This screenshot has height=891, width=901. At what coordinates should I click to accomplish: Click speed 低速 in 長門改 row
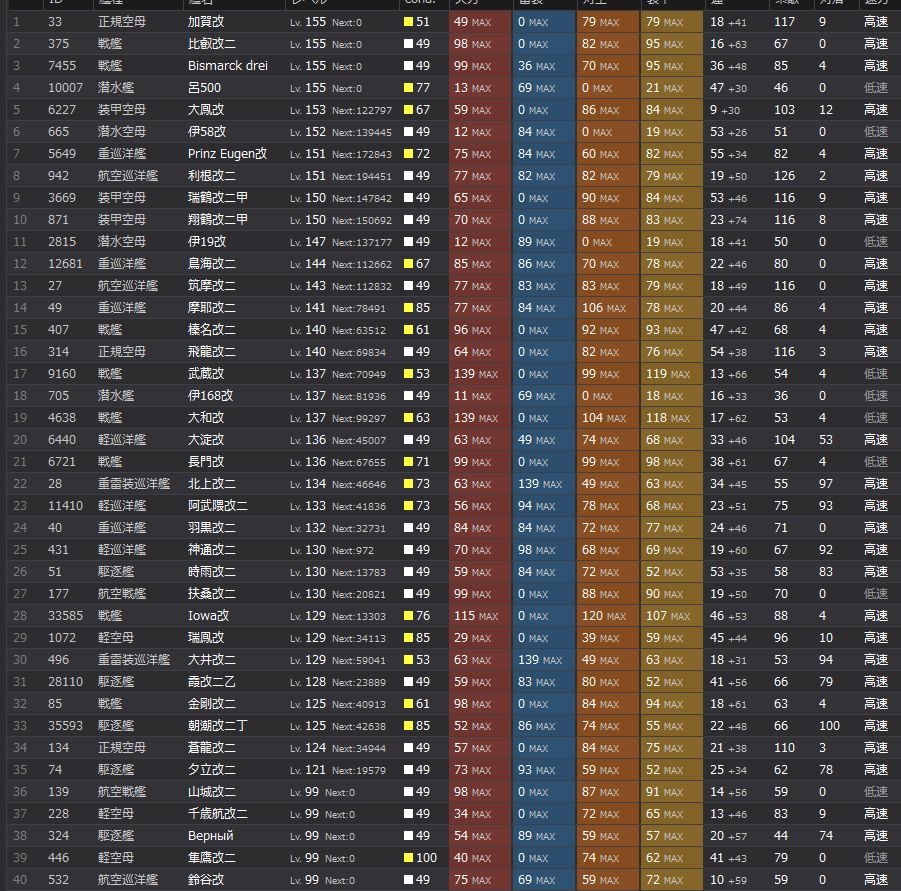876,462
